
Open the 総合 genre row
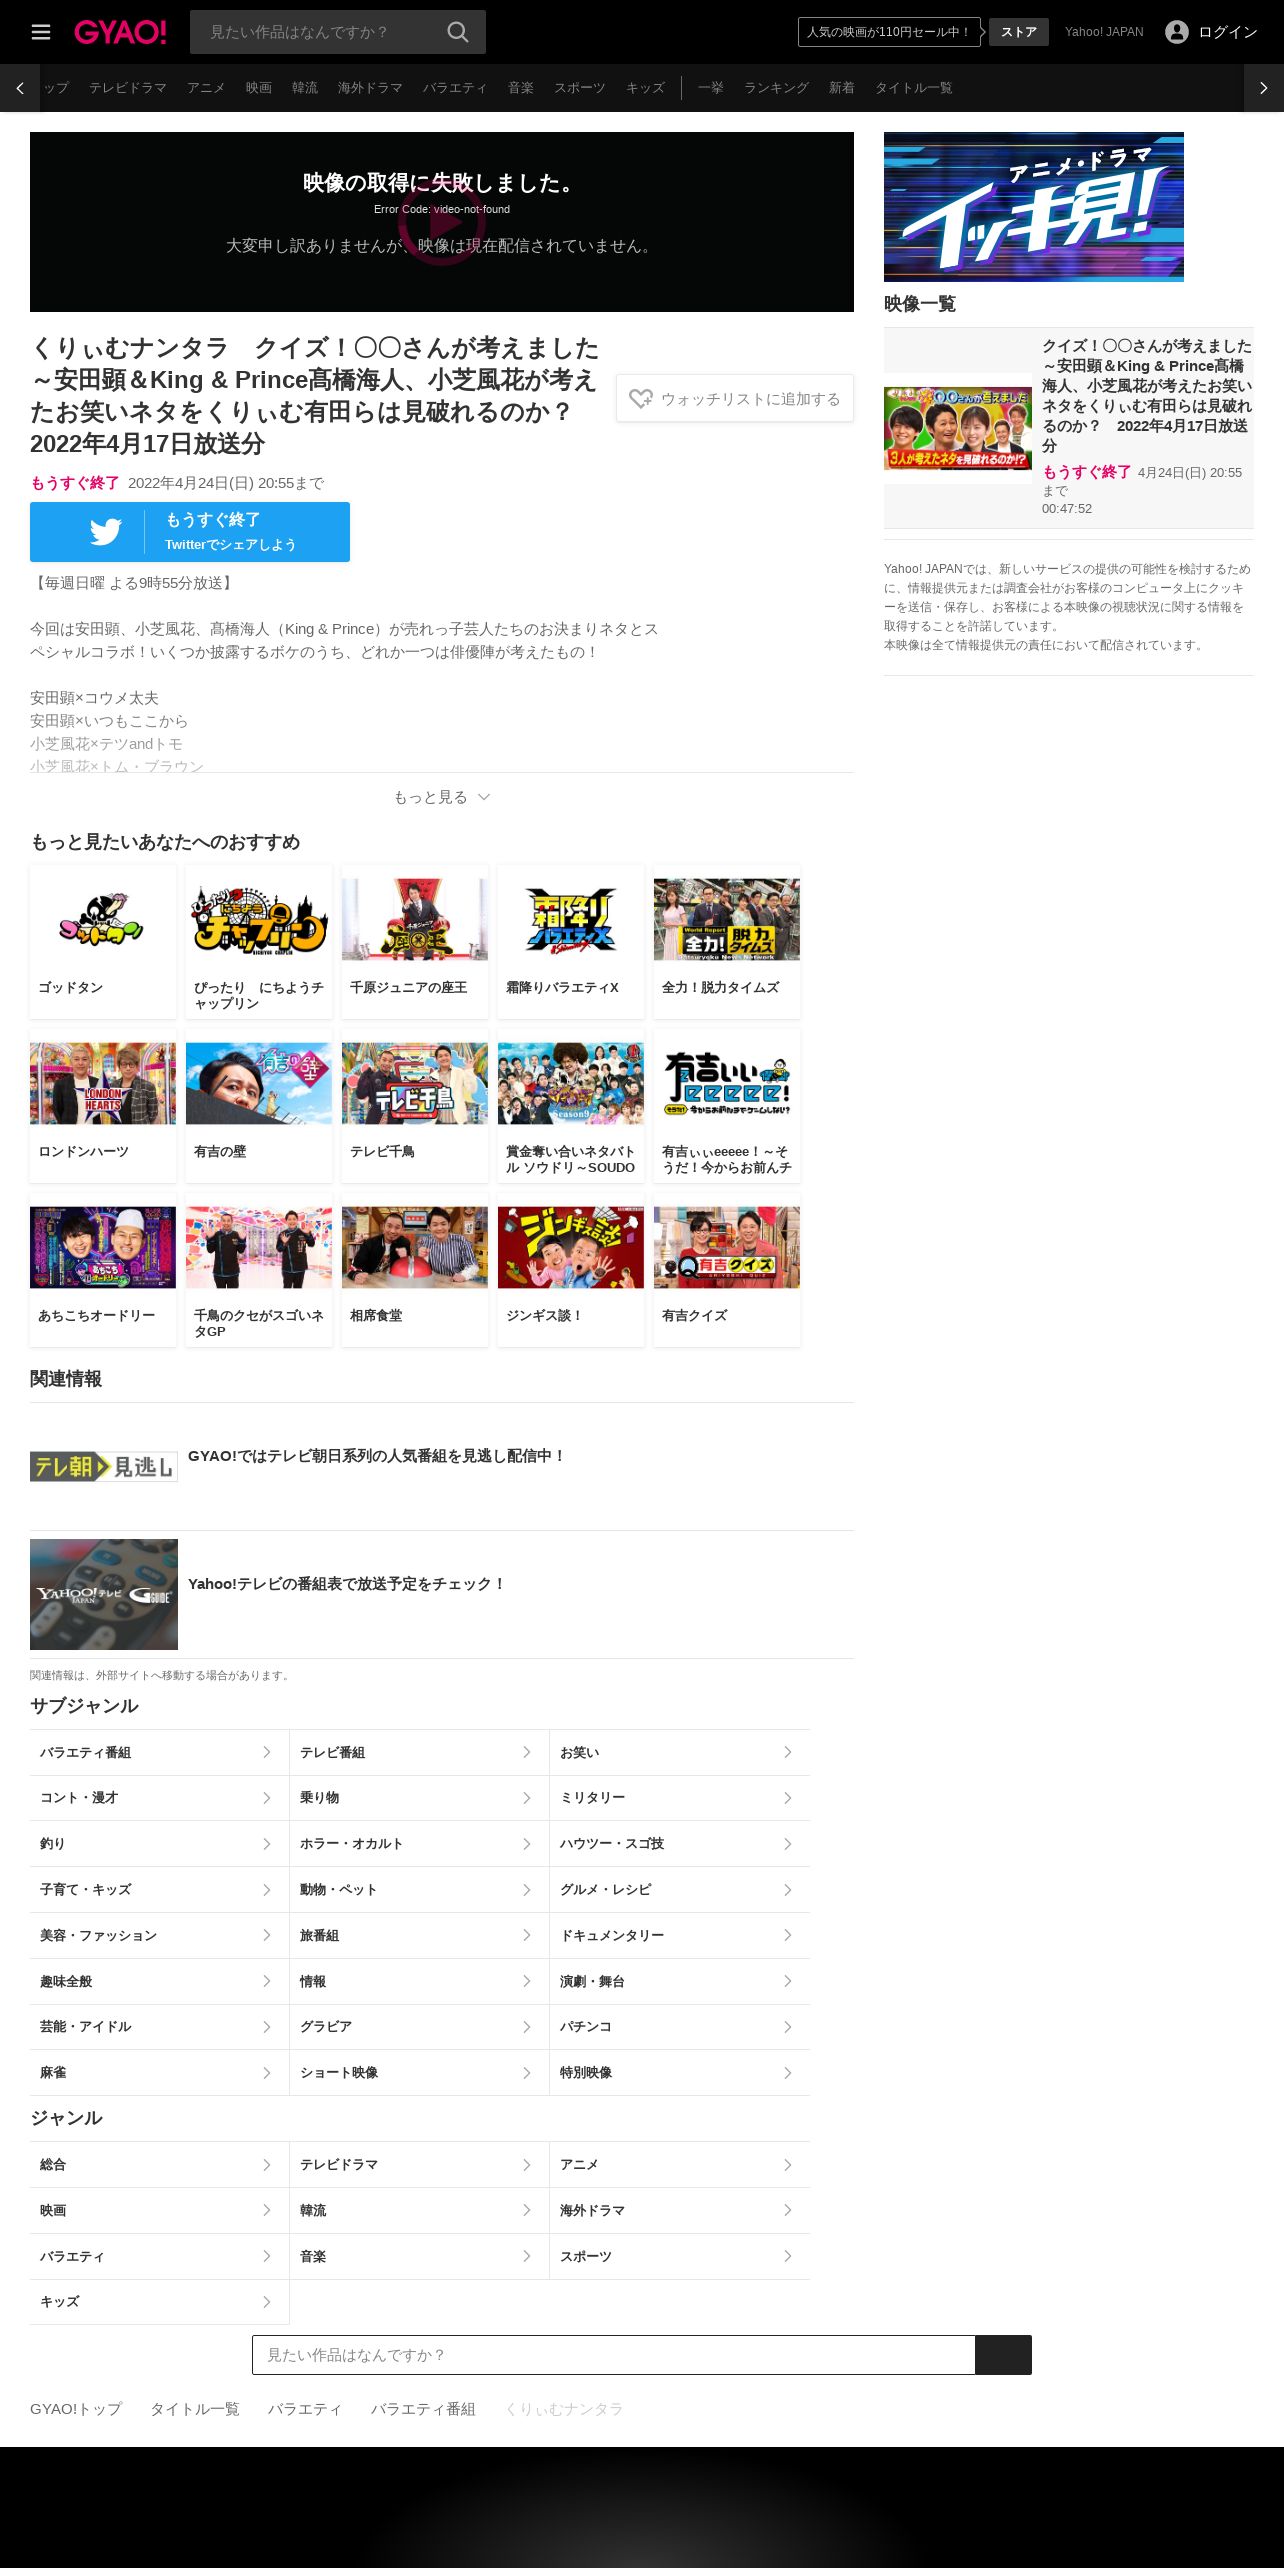pos(159,2165)
